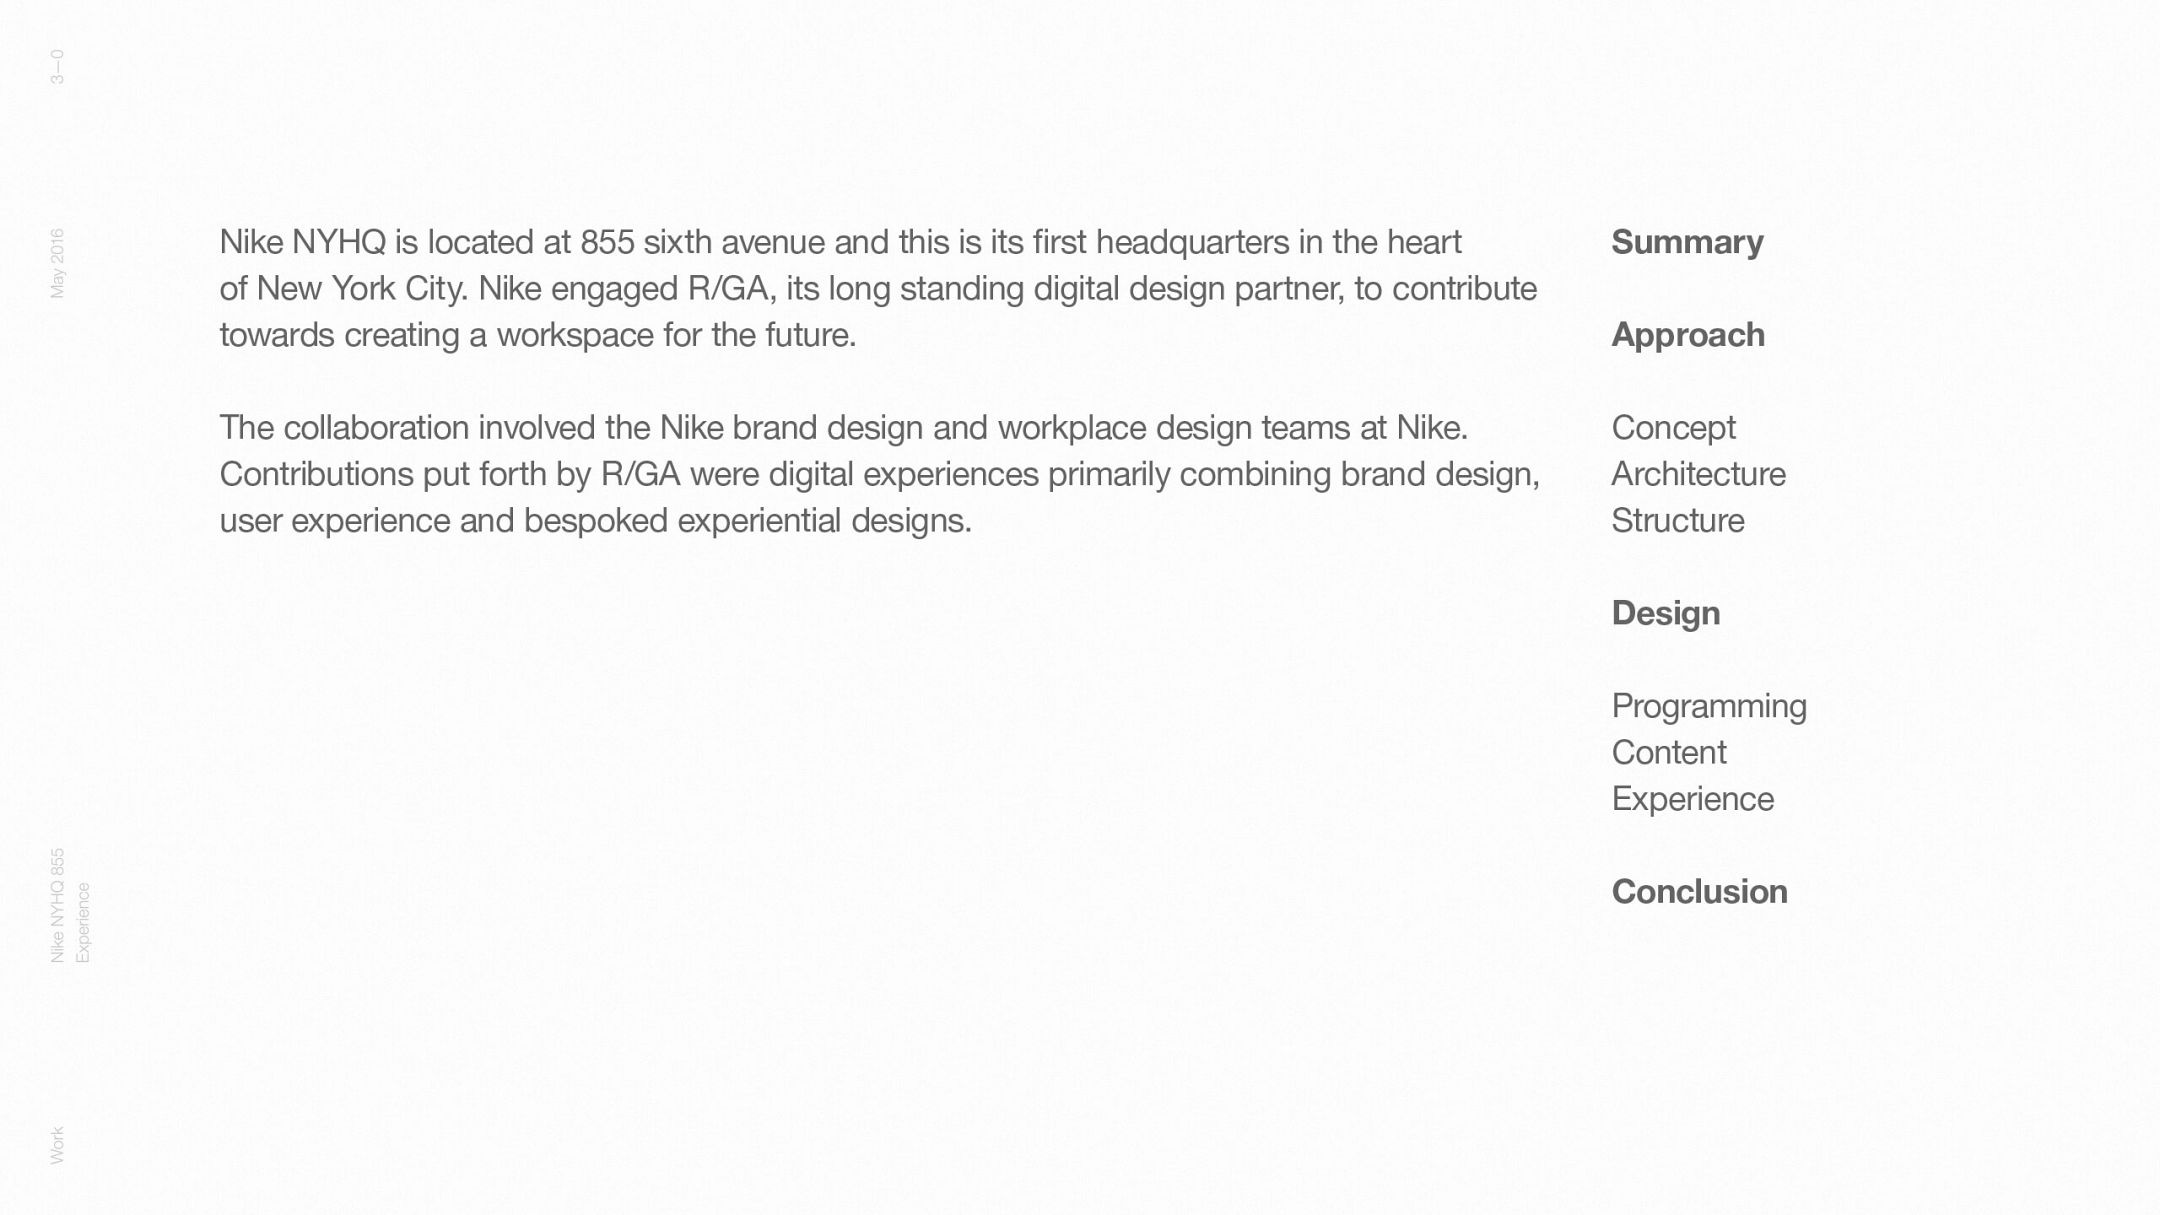Screen dimensions: 2160x1215
Task: Click the '3—0' page number marker
Action: 57,67
